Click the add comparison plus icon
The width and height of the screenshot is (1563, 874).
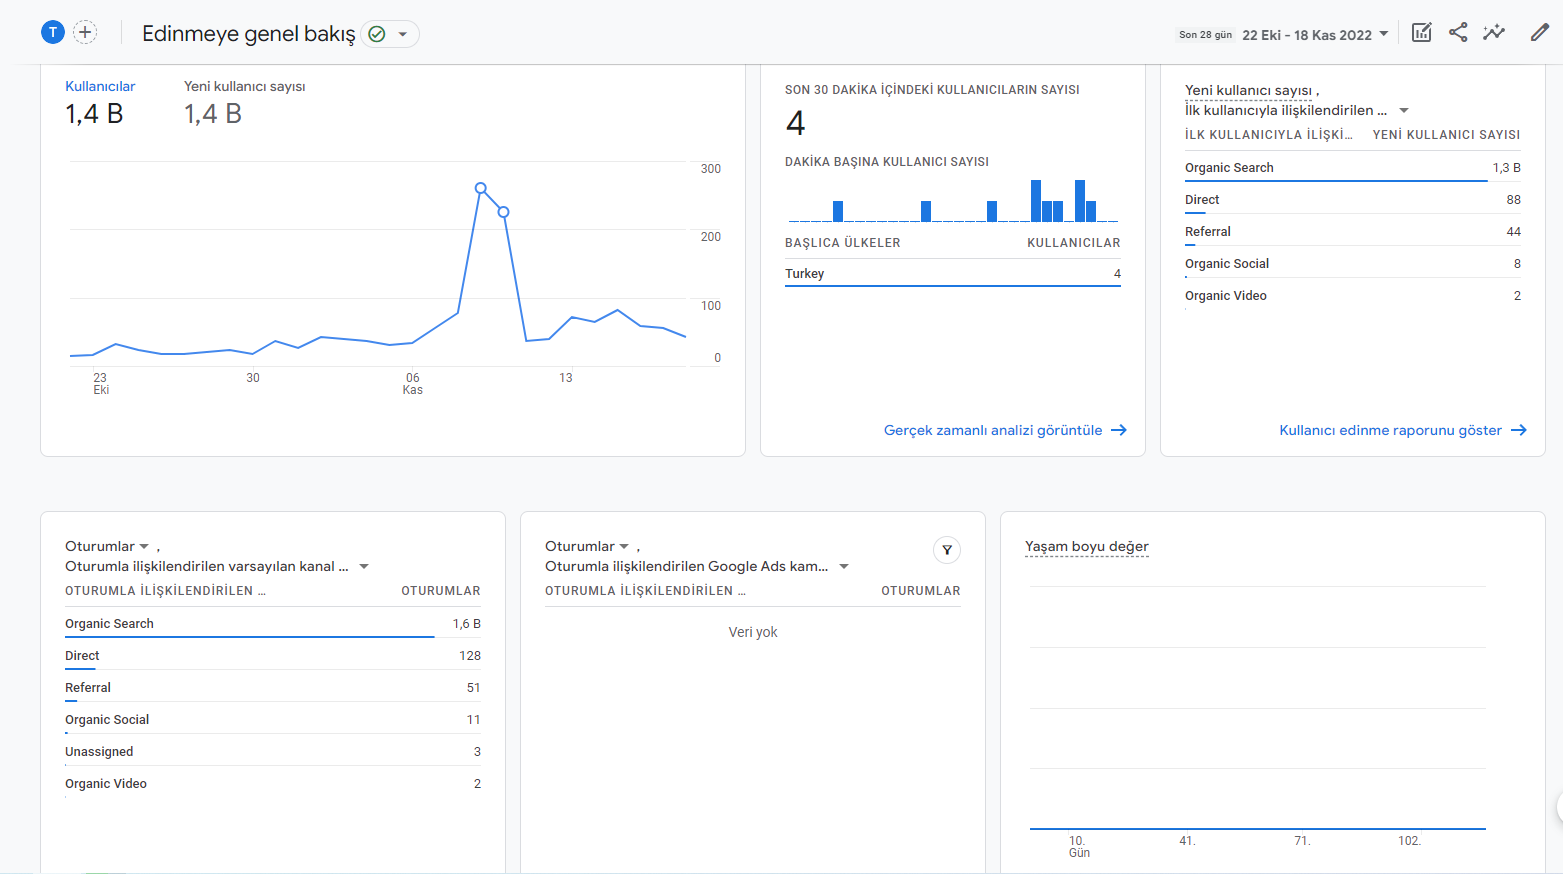coord(85,32)
